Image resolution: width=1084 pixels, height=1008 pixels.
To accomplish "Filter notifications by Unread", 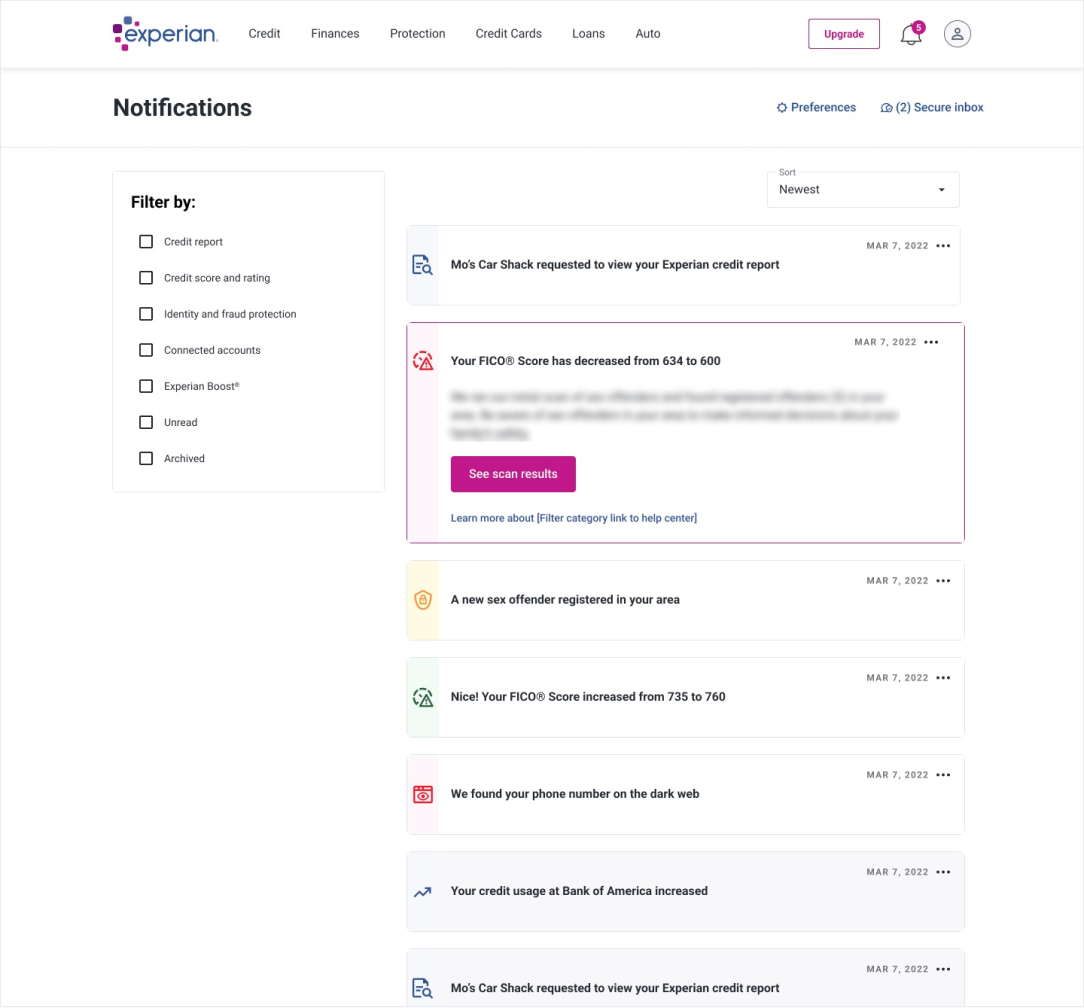I will (146, 422).
